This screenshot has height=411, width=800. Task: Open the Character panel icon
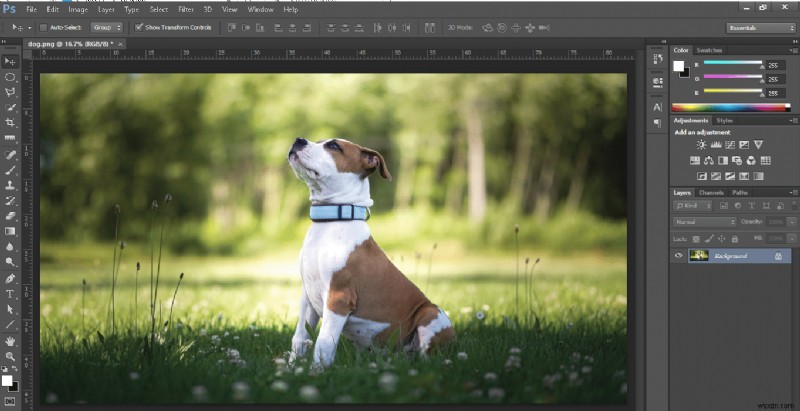click(x=658, y=107)
